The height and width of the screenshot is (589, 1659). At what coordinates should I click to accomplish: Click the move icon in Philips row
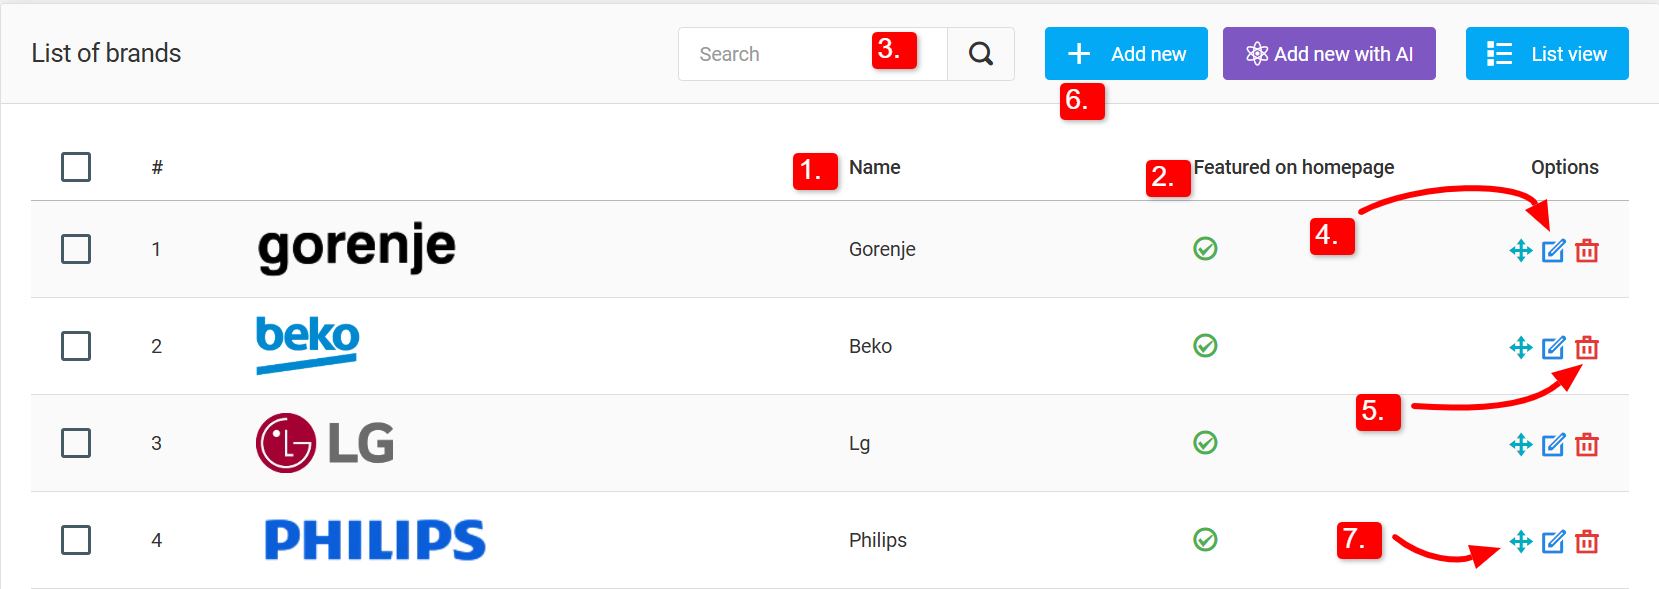point(1521,541)
